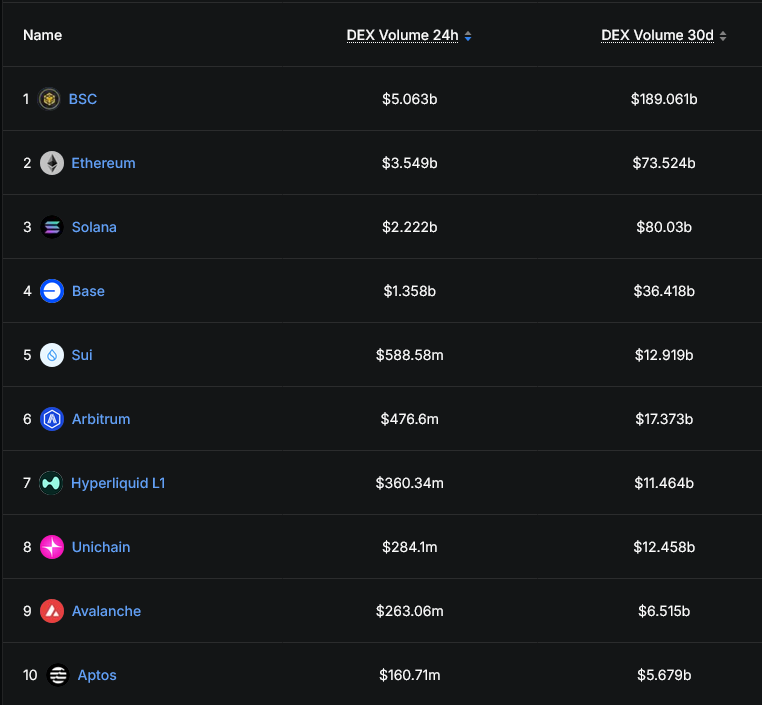This screenshot has width=762, height=705.
Task: Click the Sui droplet logo icon
Action: click(x=52, y=355)
